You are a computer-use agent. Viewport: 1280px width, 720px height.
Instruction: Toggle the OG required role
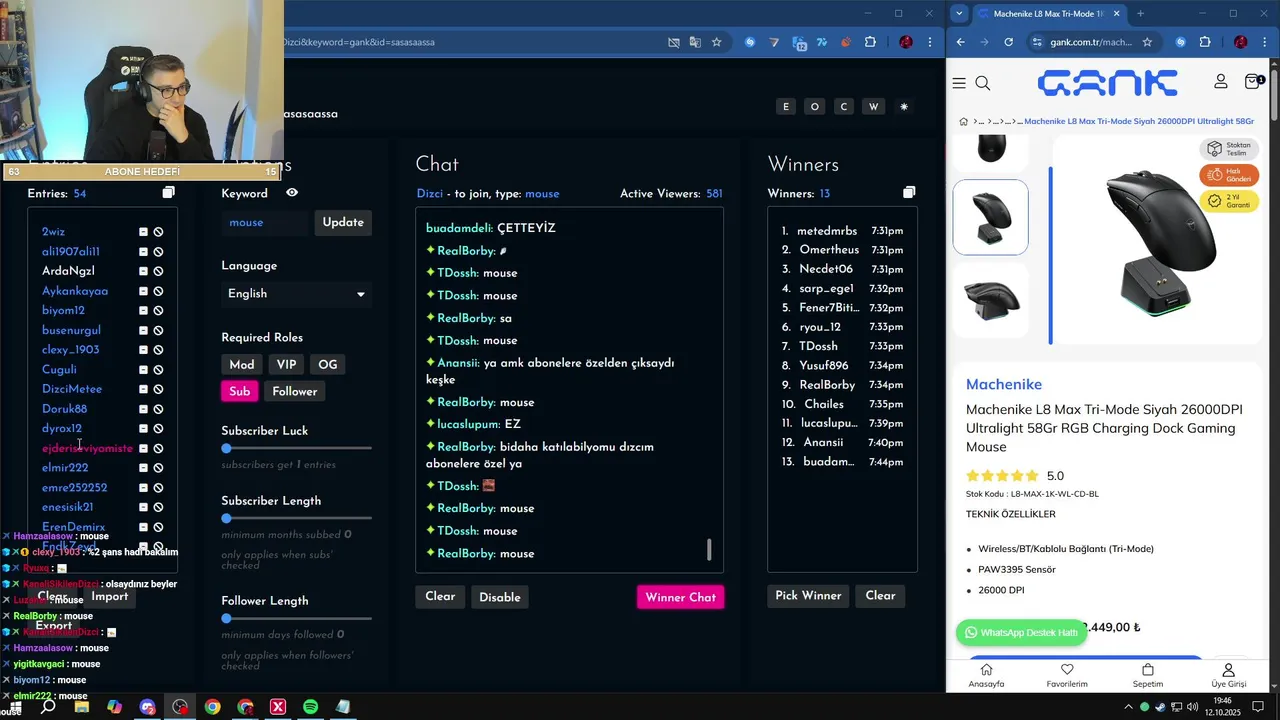tap(328, 365)
